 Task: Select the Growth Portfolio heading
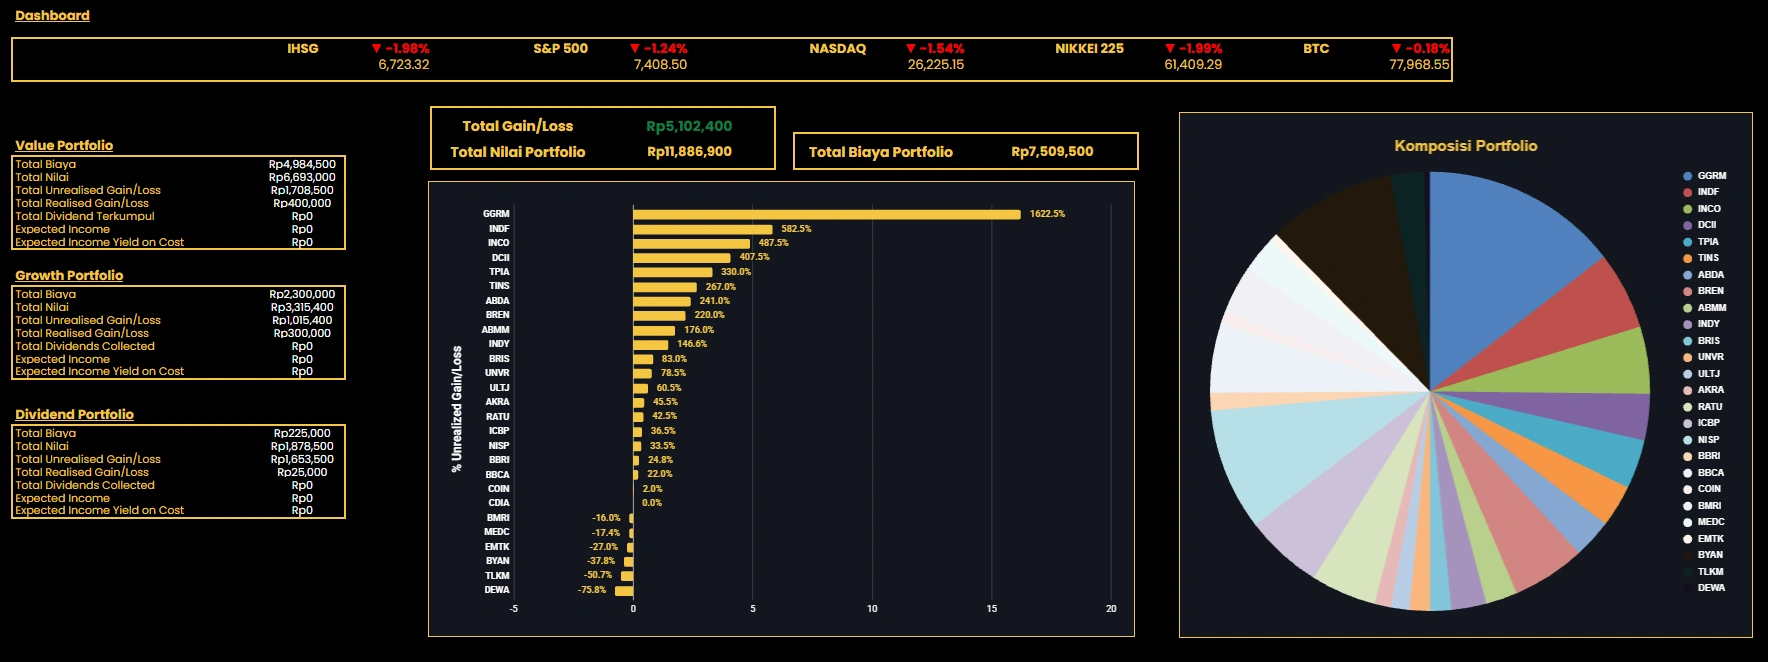click(69, 275)
